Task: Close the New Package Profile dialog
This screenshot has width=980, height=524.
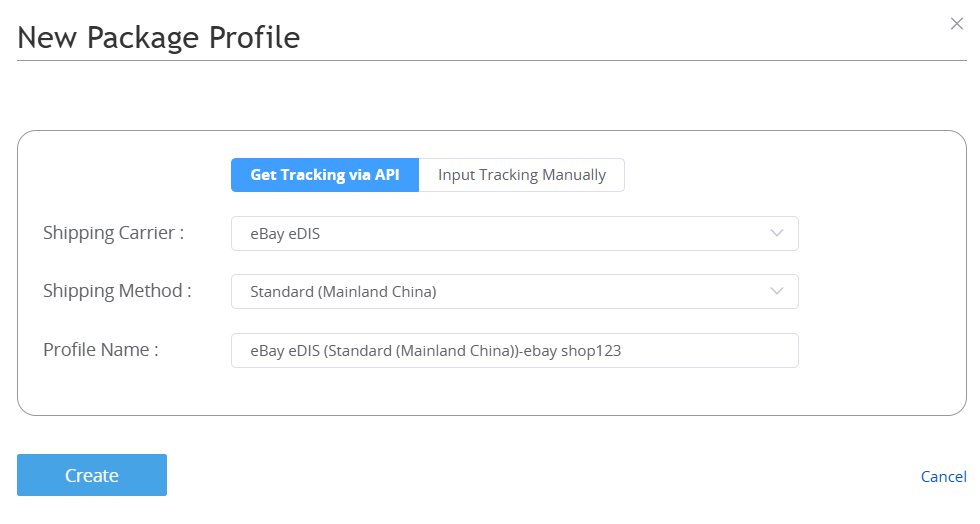Action: click(956, 24)
